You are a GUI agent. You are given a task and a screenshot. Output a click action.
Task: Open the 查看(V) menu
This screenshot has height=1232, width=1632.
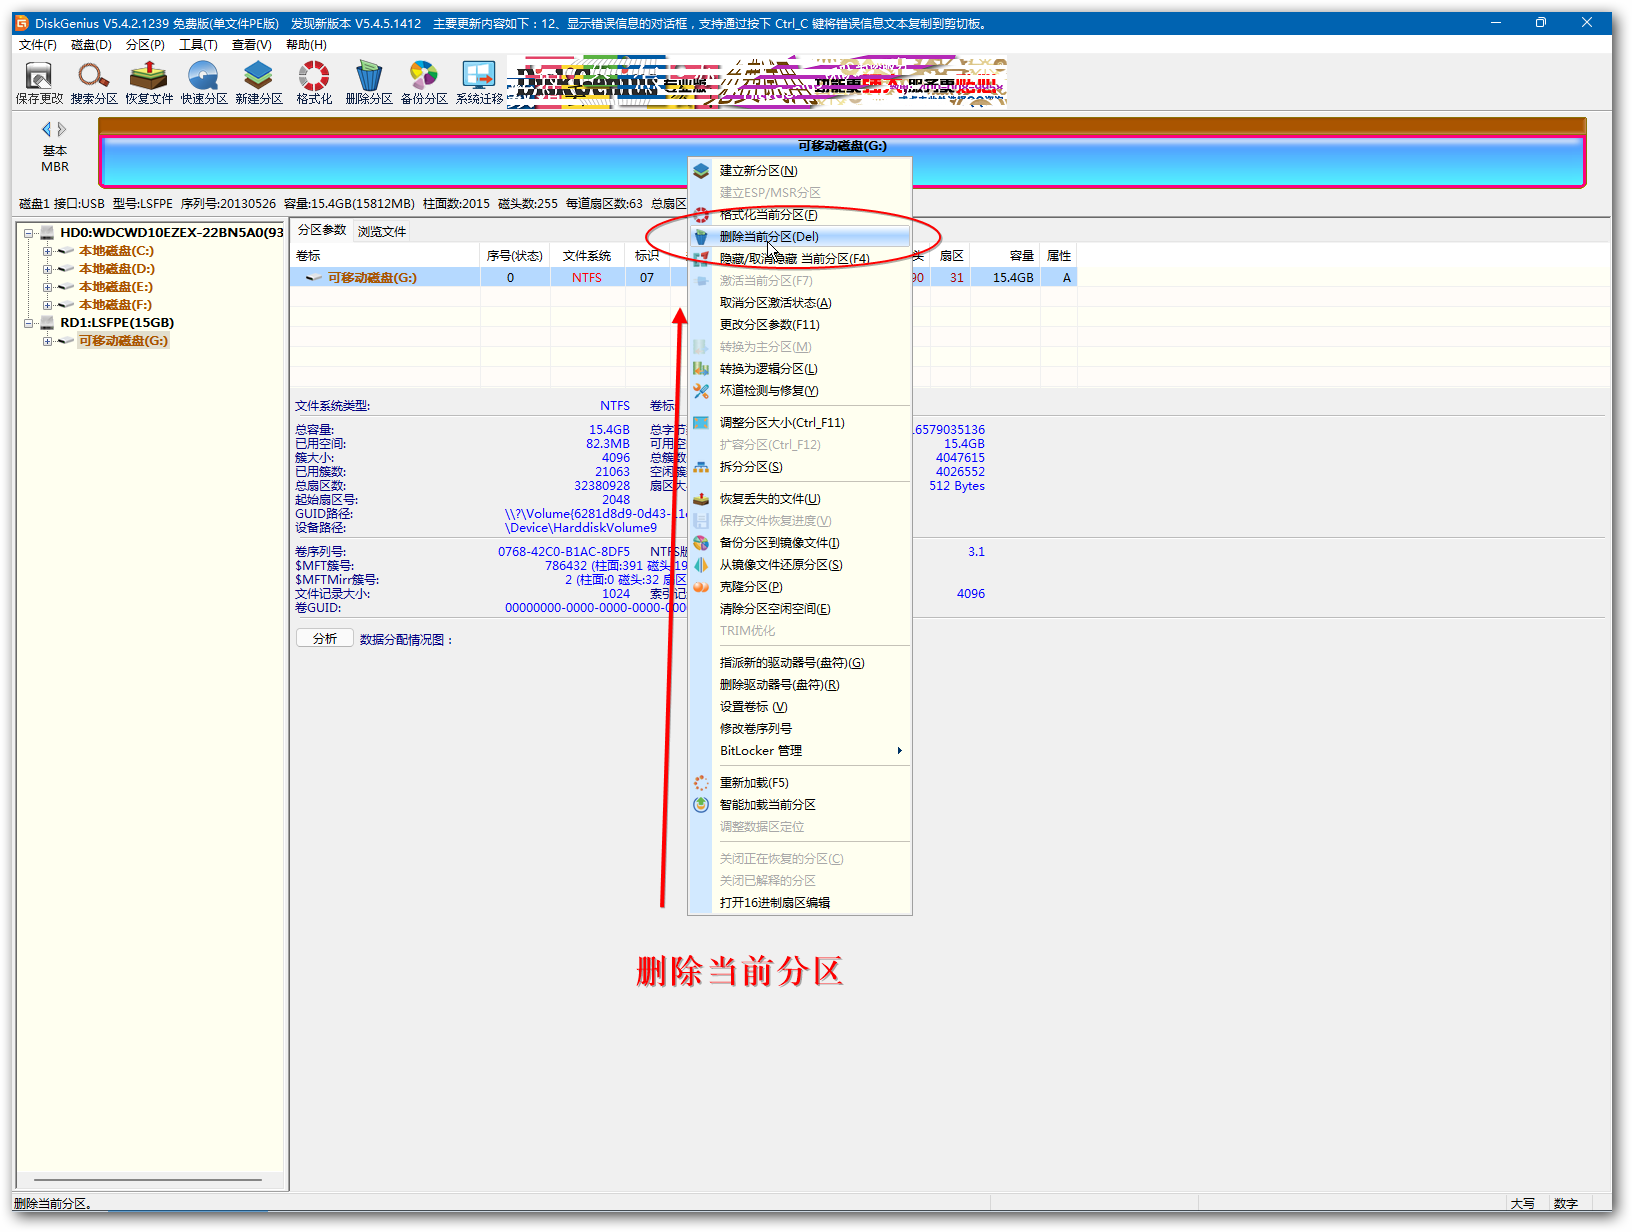point(252,45)
